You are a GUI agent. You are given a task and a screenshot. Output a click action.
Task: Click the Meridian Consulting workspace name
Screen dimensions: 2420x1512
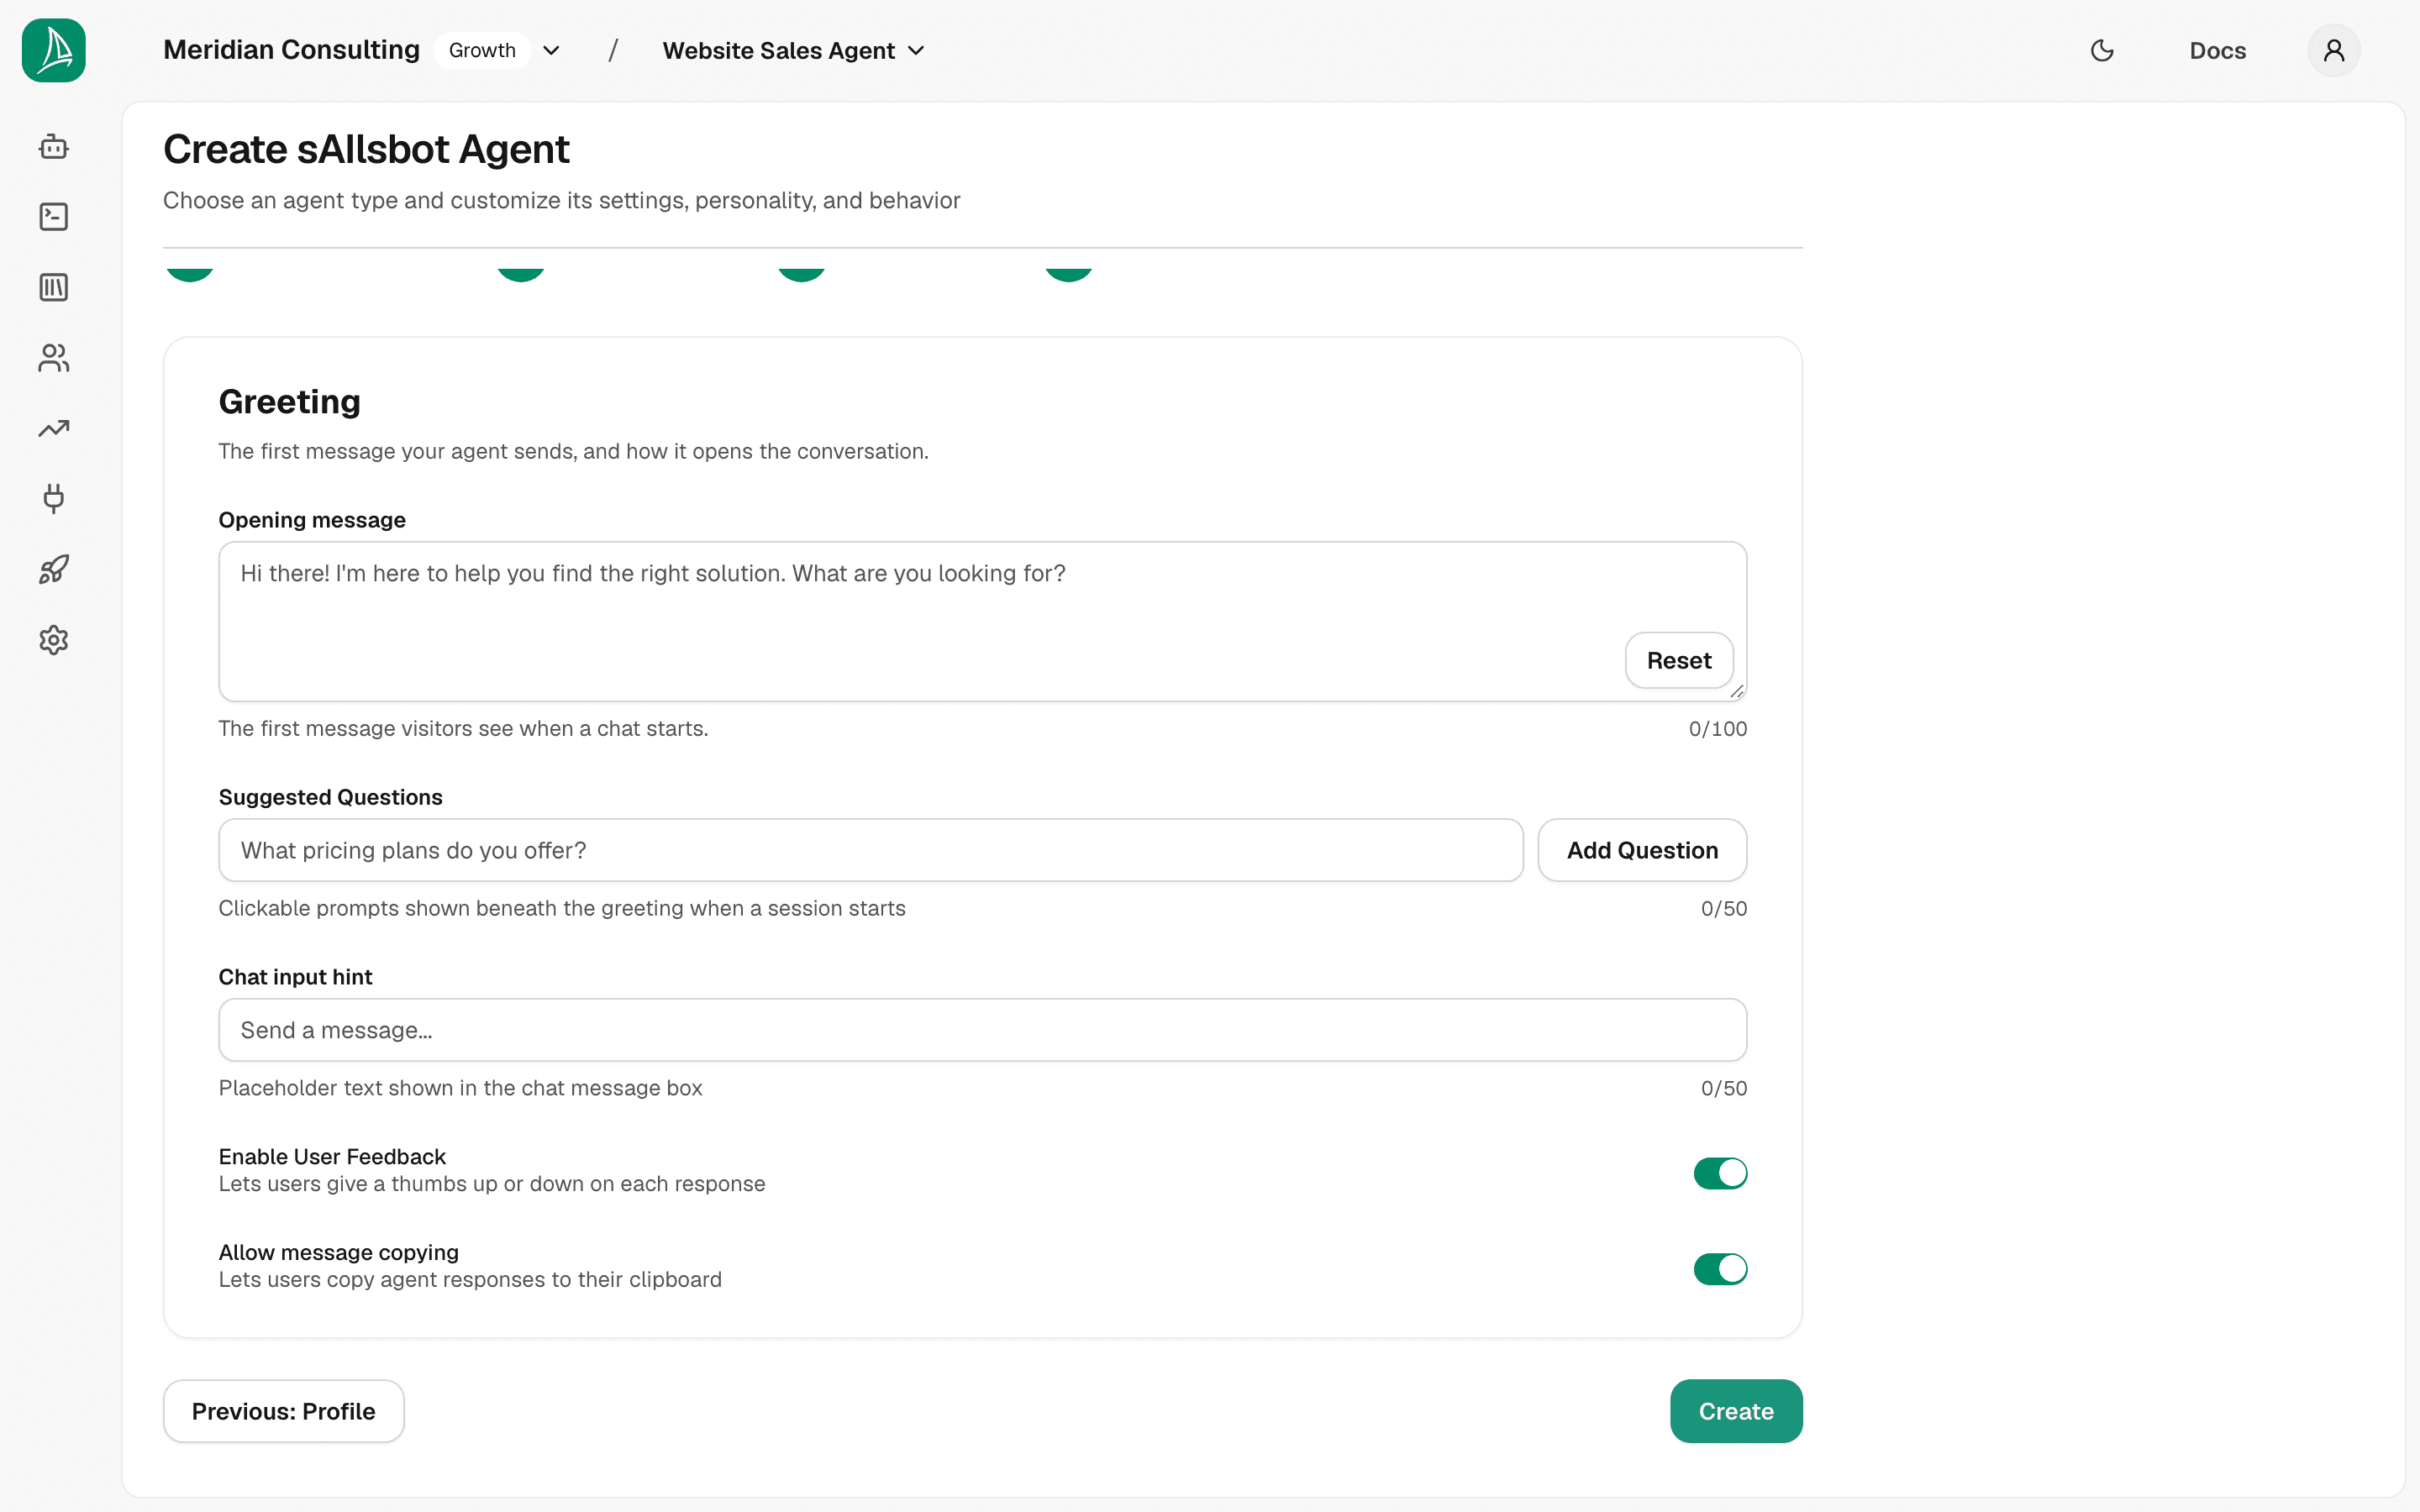point(291,50)
